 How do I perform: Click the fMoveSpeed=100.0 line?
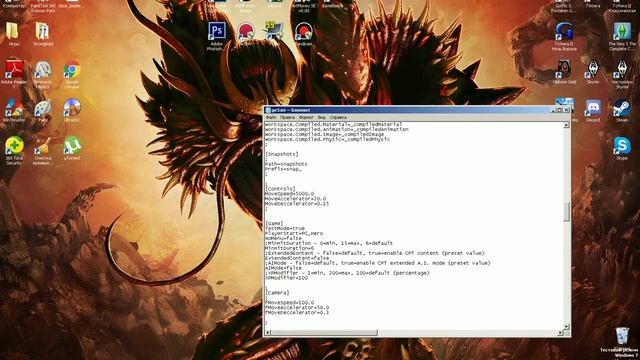click(289, 302)
